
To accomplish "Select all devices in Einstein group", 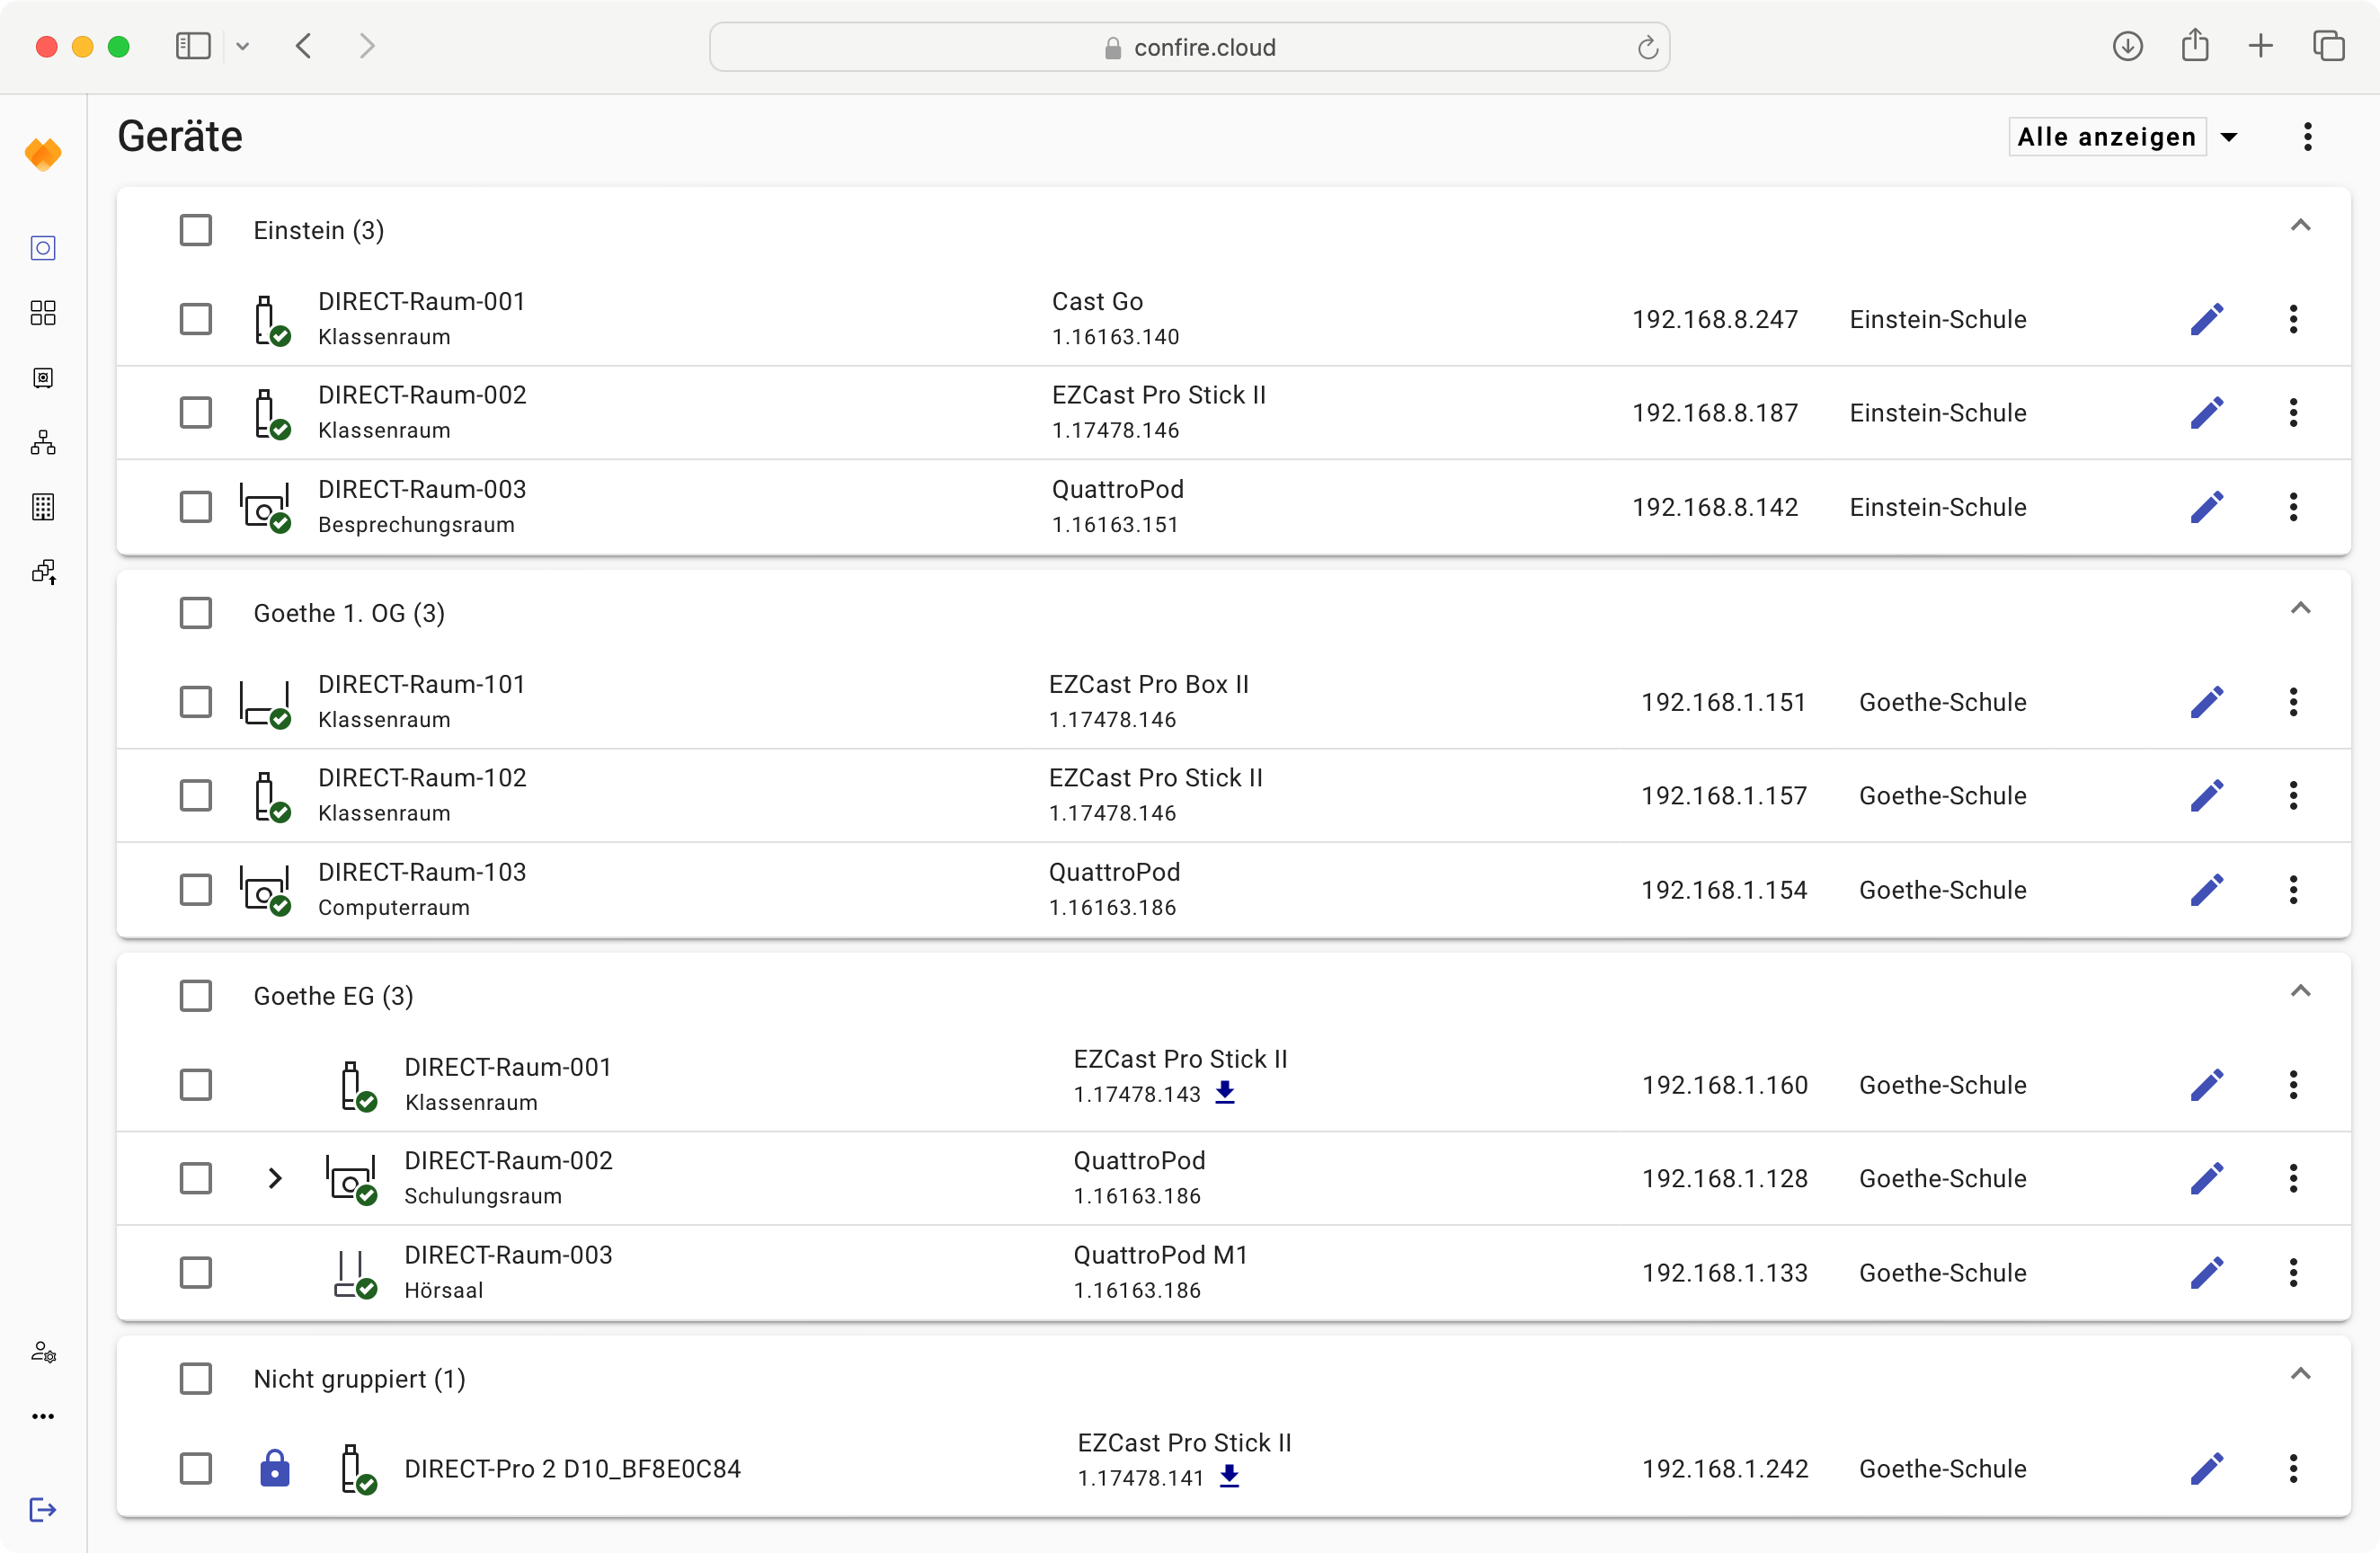I will click(196, 230).
